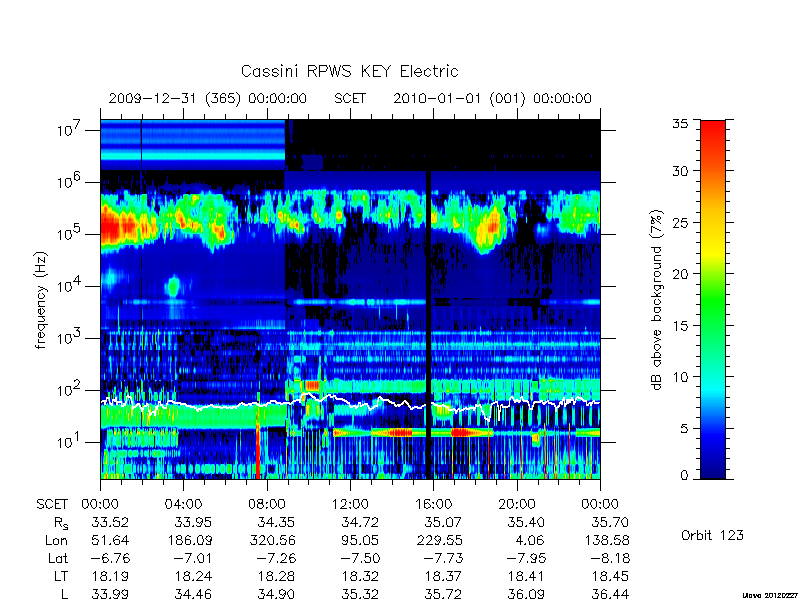
Task: Click the "Orbit 123" label
Action: pos(712,535)
